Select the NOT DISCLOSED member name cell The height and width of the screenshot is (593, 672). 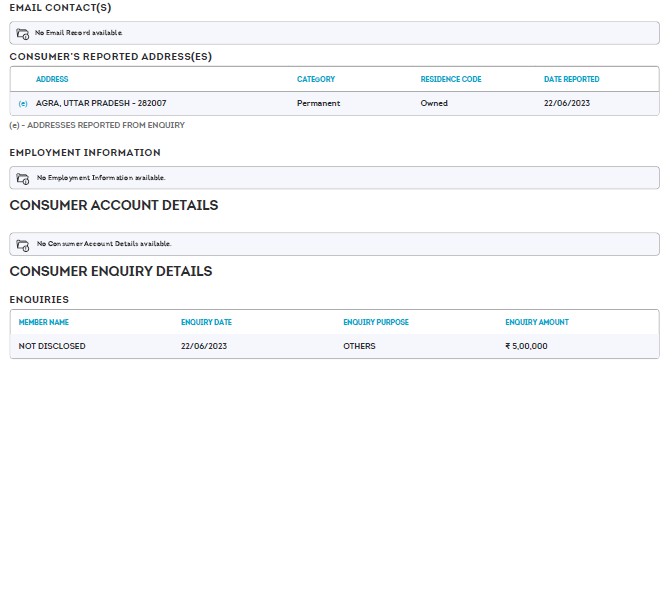pyautogui.click(x=52, y=346)
